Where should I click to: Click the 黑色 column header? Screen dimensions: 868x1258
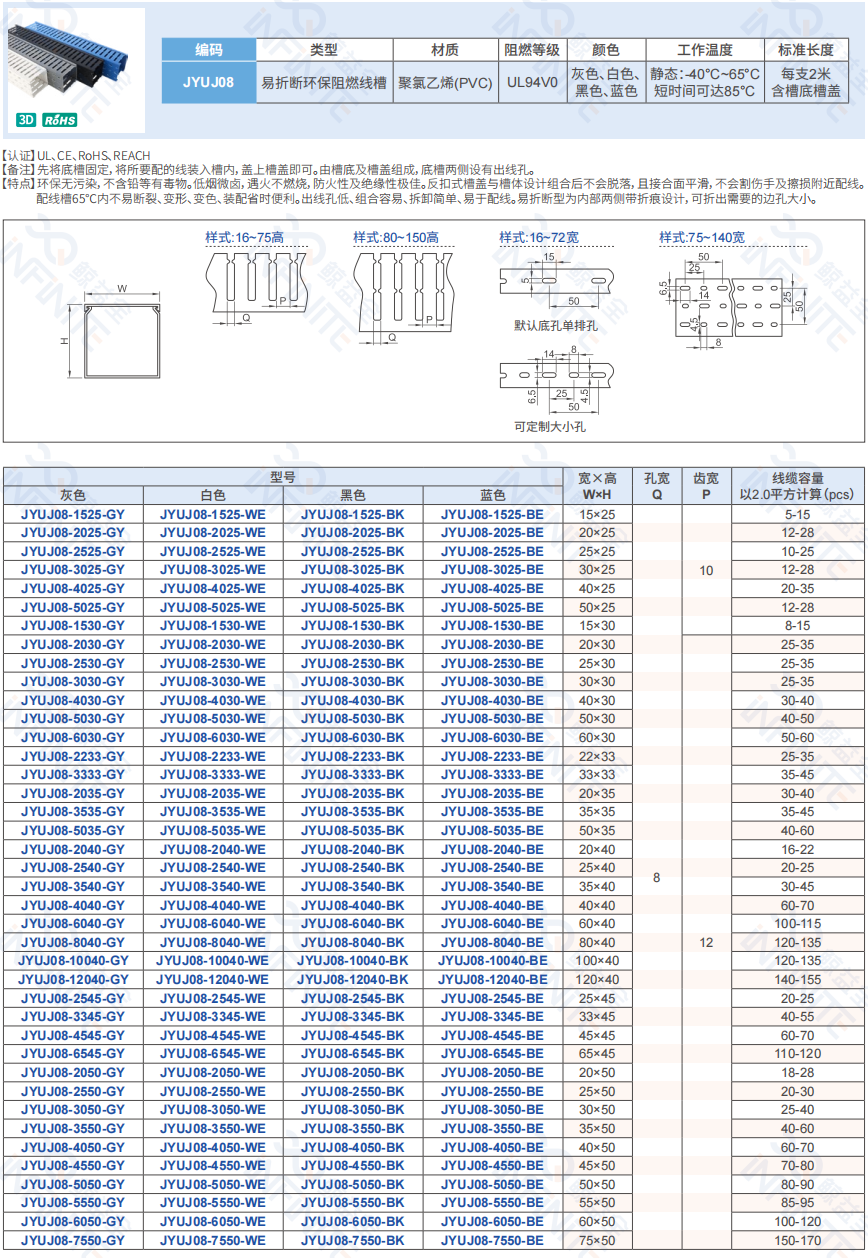[352, 495]
